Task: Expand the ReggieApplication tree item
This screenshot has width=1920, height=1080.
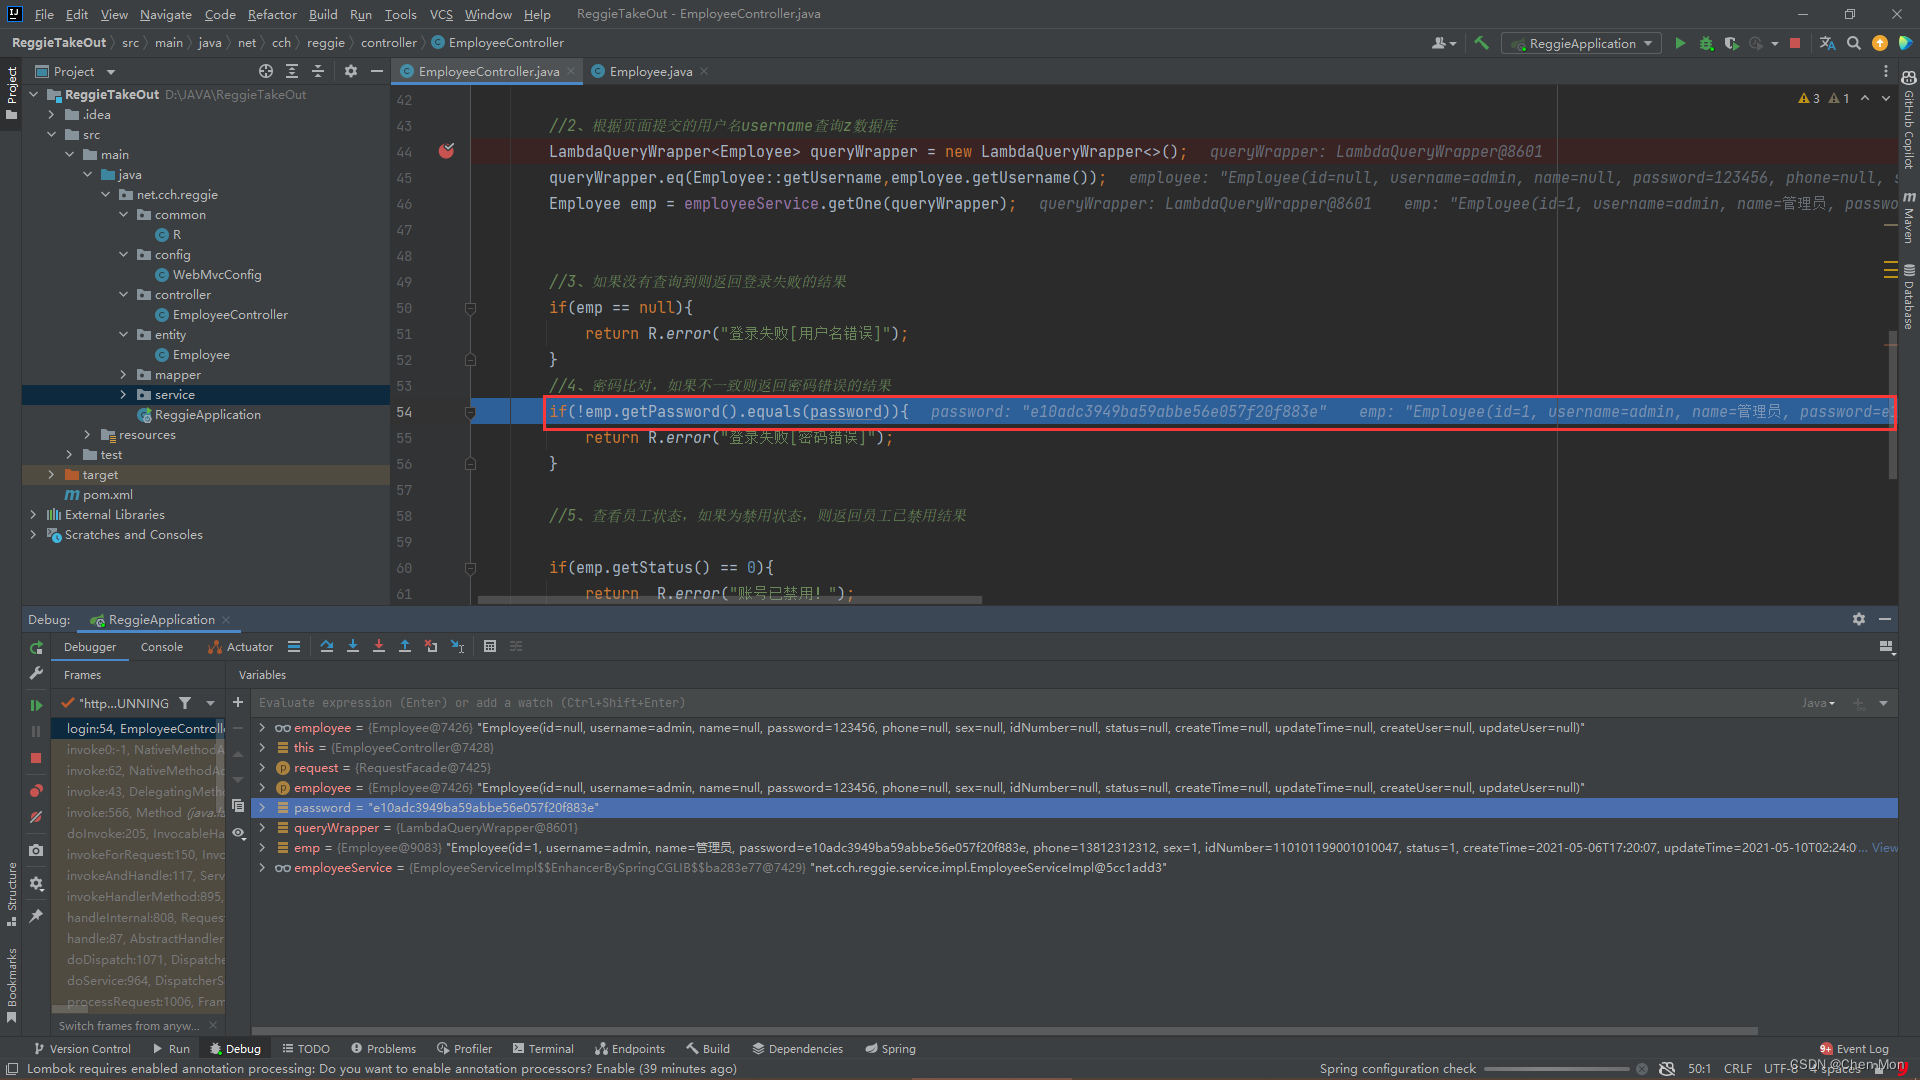Action: click(208, 414)
